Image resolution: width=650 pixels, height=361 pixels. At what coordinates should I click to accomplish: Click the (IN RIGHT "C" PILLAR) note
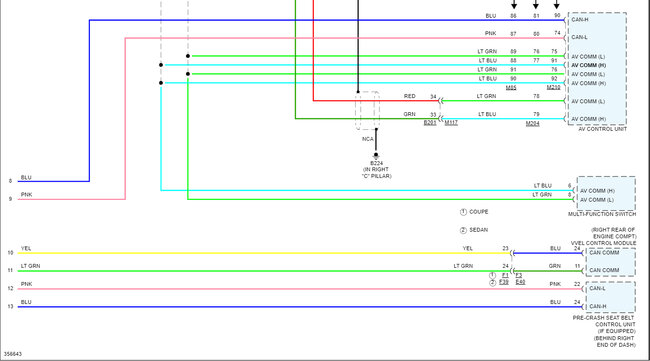click(x=376, y=173)
